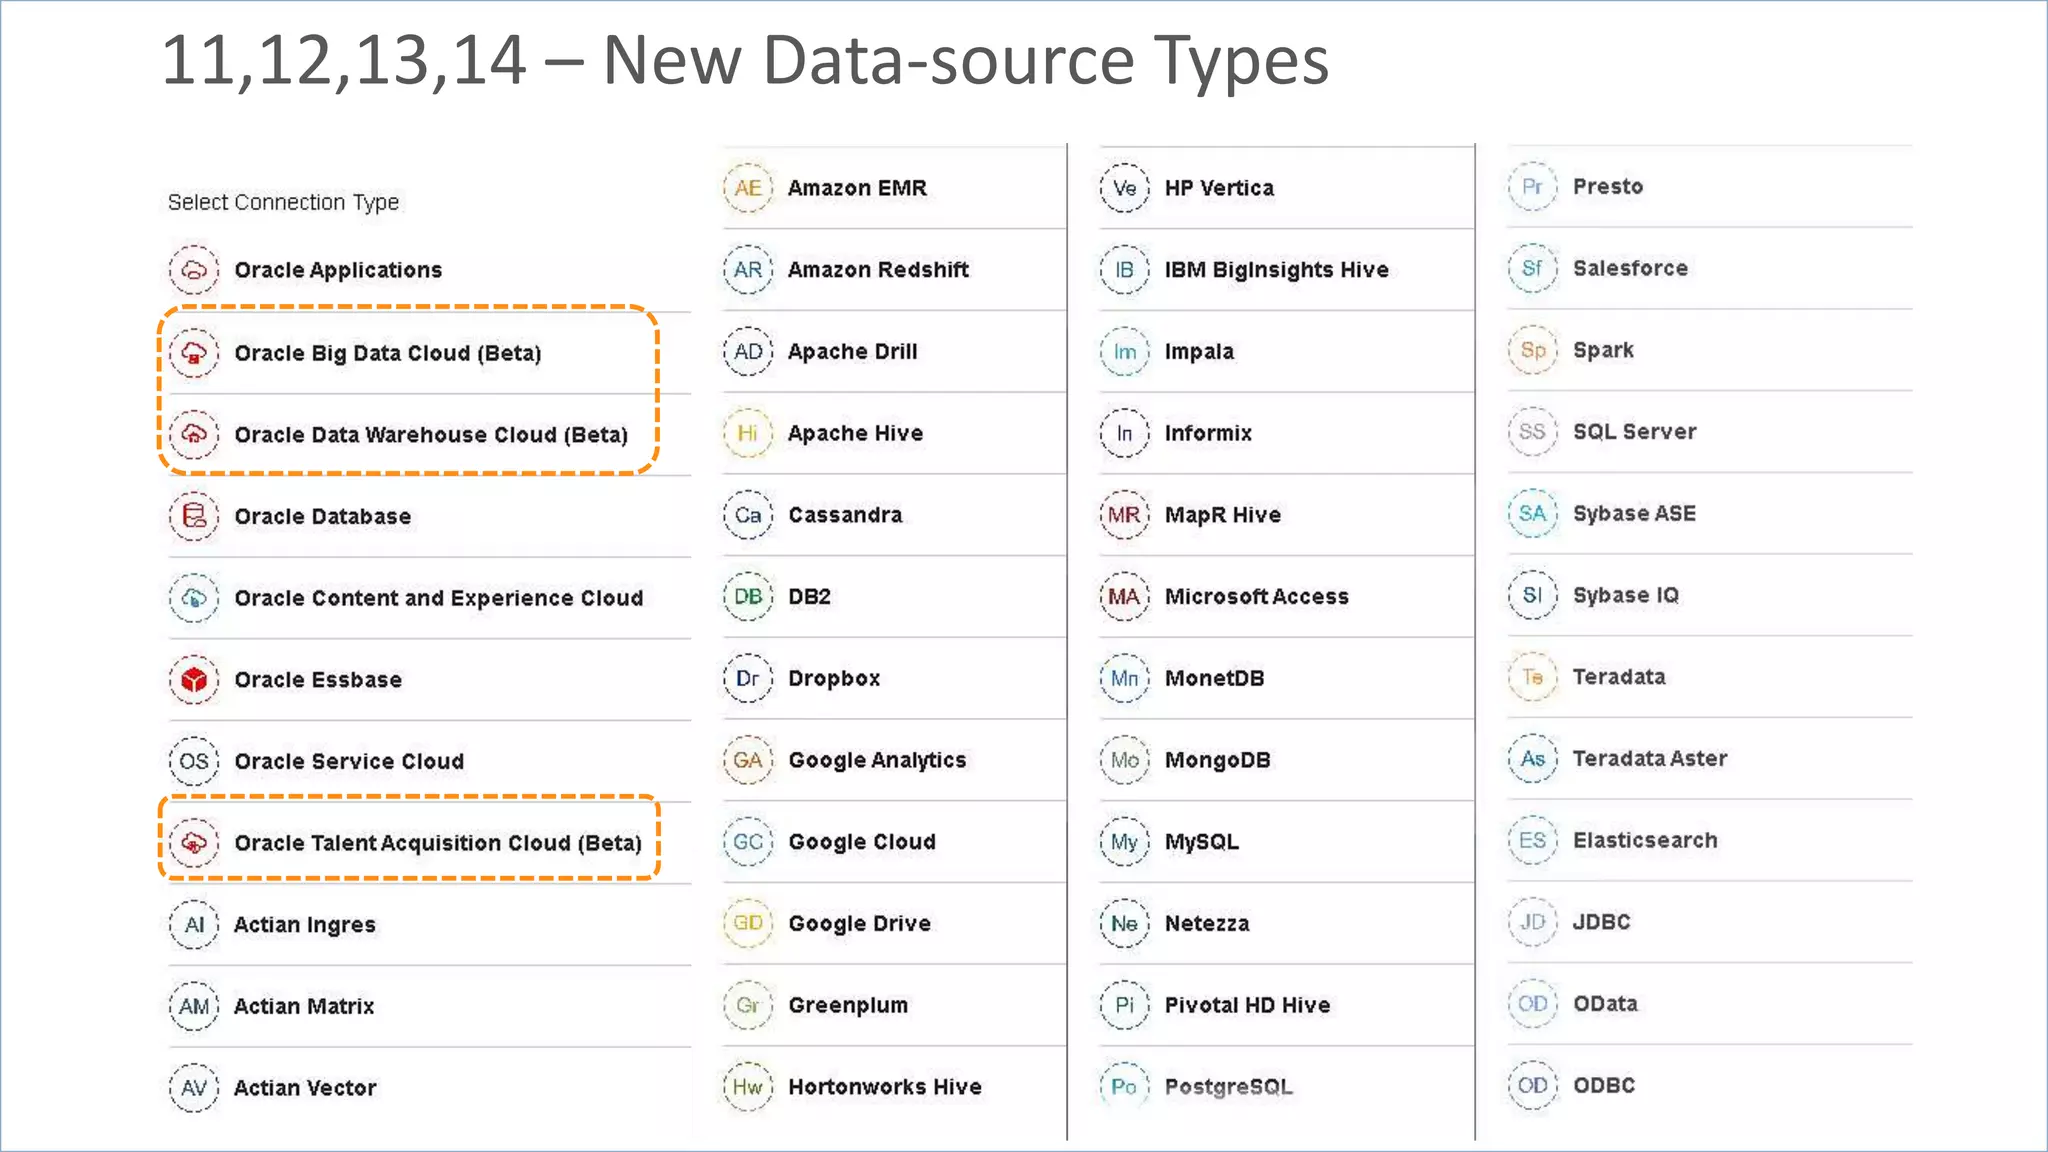Choose the Amazon EMR 'AE' icon
This screenshot has height=1152, width=2048.
pos(748,188)
